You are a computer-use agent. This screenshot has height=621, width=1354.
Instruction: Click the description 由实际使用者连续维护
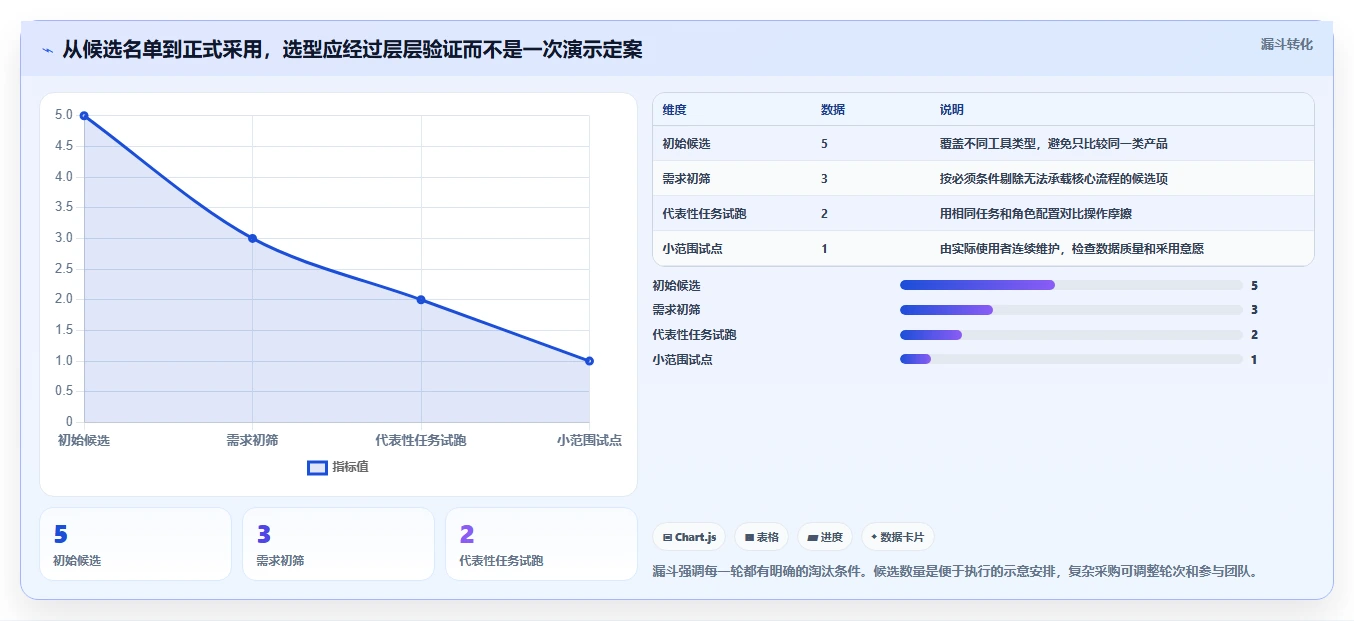point(999,249)
